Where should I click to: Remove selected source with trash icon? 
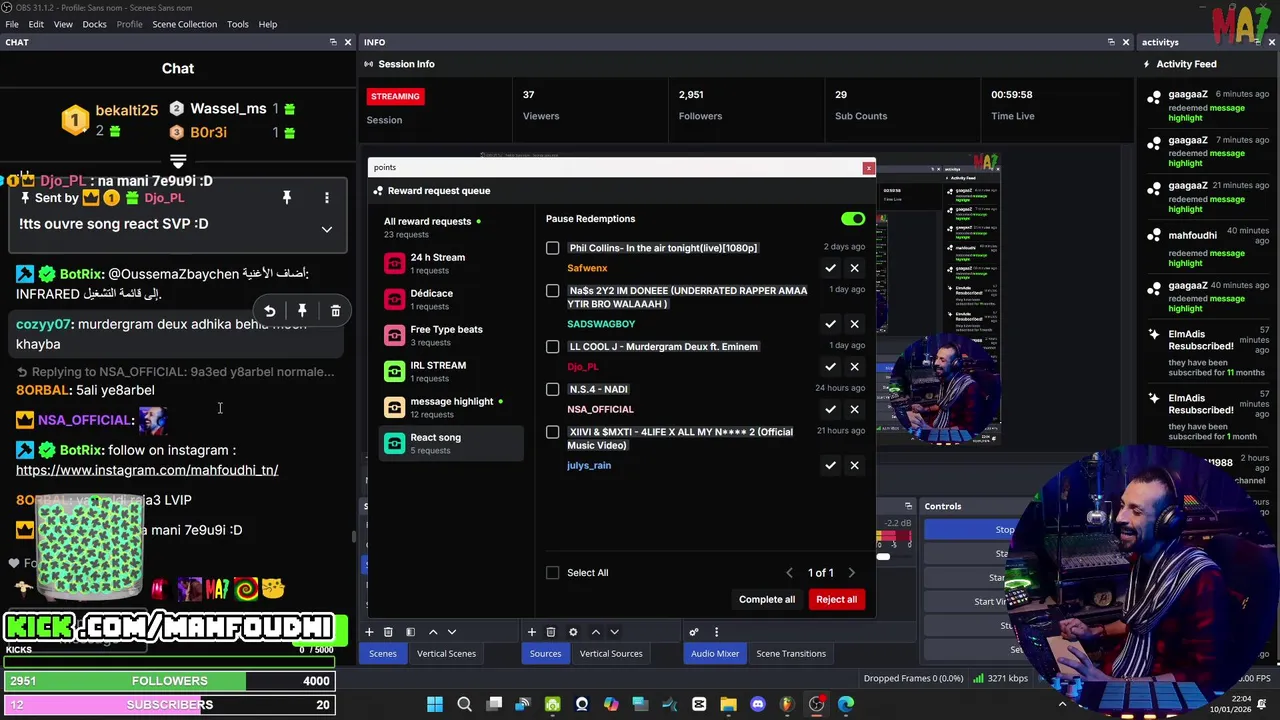[550, 632]
